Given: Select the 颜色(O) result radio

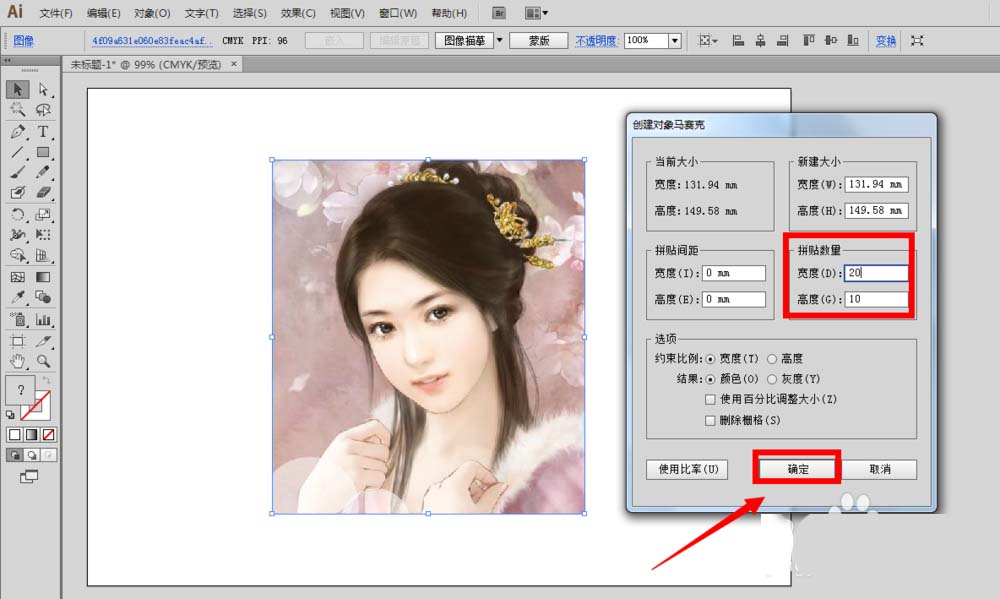Looking at the screenshot, I should click(710, 380).
